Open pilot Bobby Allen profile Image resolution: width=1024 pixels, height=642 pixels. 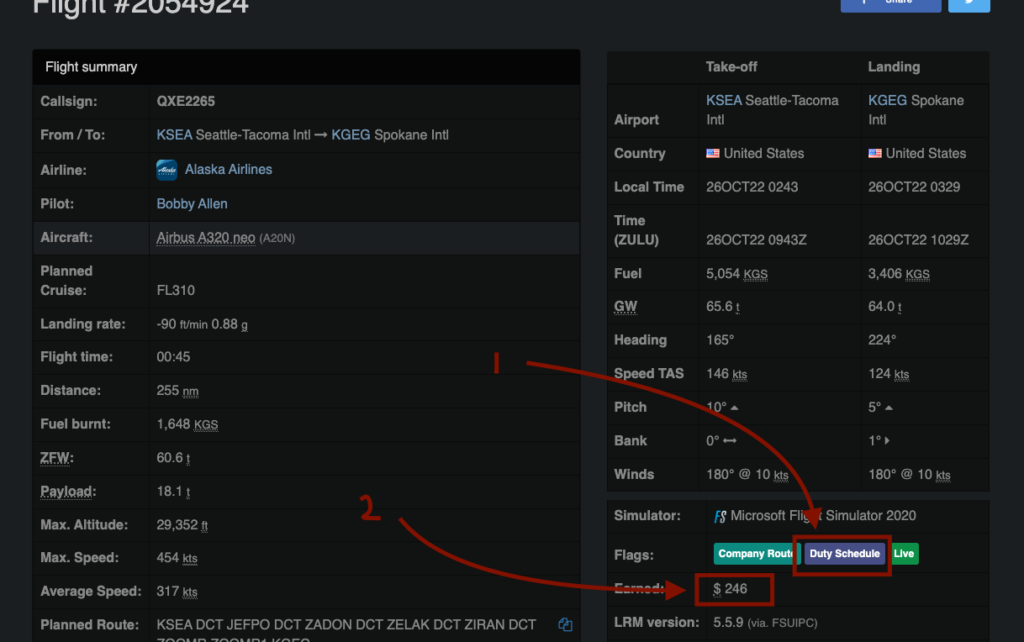(x=192, y=204)
